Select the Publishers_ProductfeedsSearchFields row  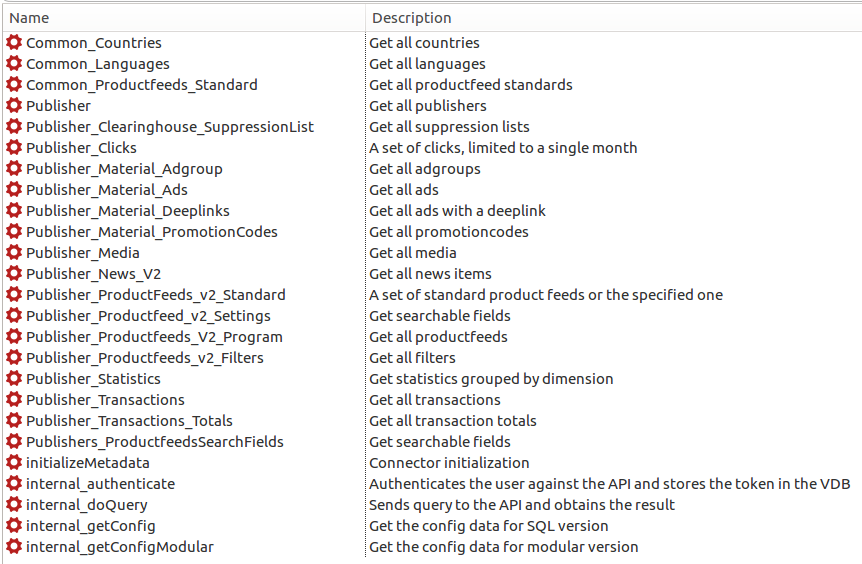tap(155, 442)
